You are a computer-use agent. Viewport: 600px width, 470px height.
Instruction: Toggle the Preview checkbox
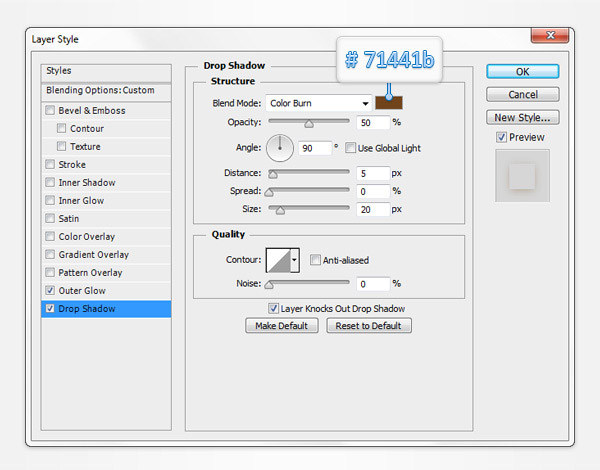click(502, 137)
